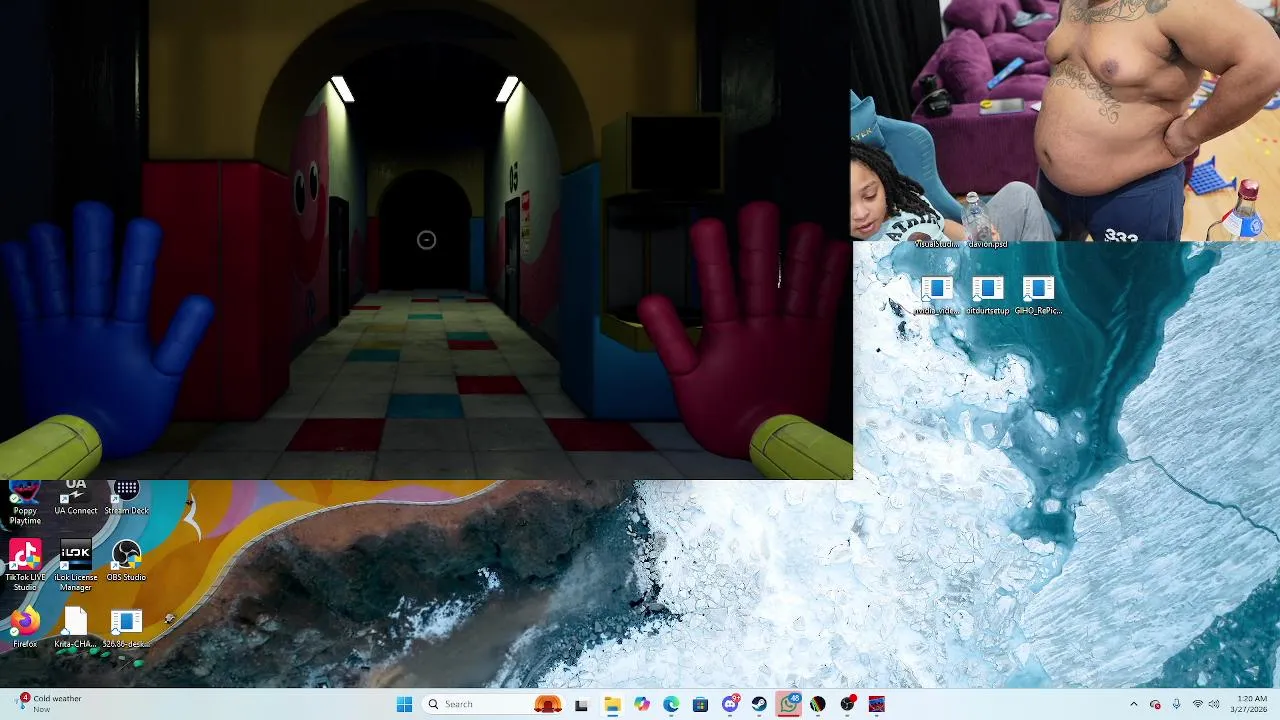Viewport: 1280px width, 720px height.
Task: Open the Cold weather widget
Action: (50, 704)
